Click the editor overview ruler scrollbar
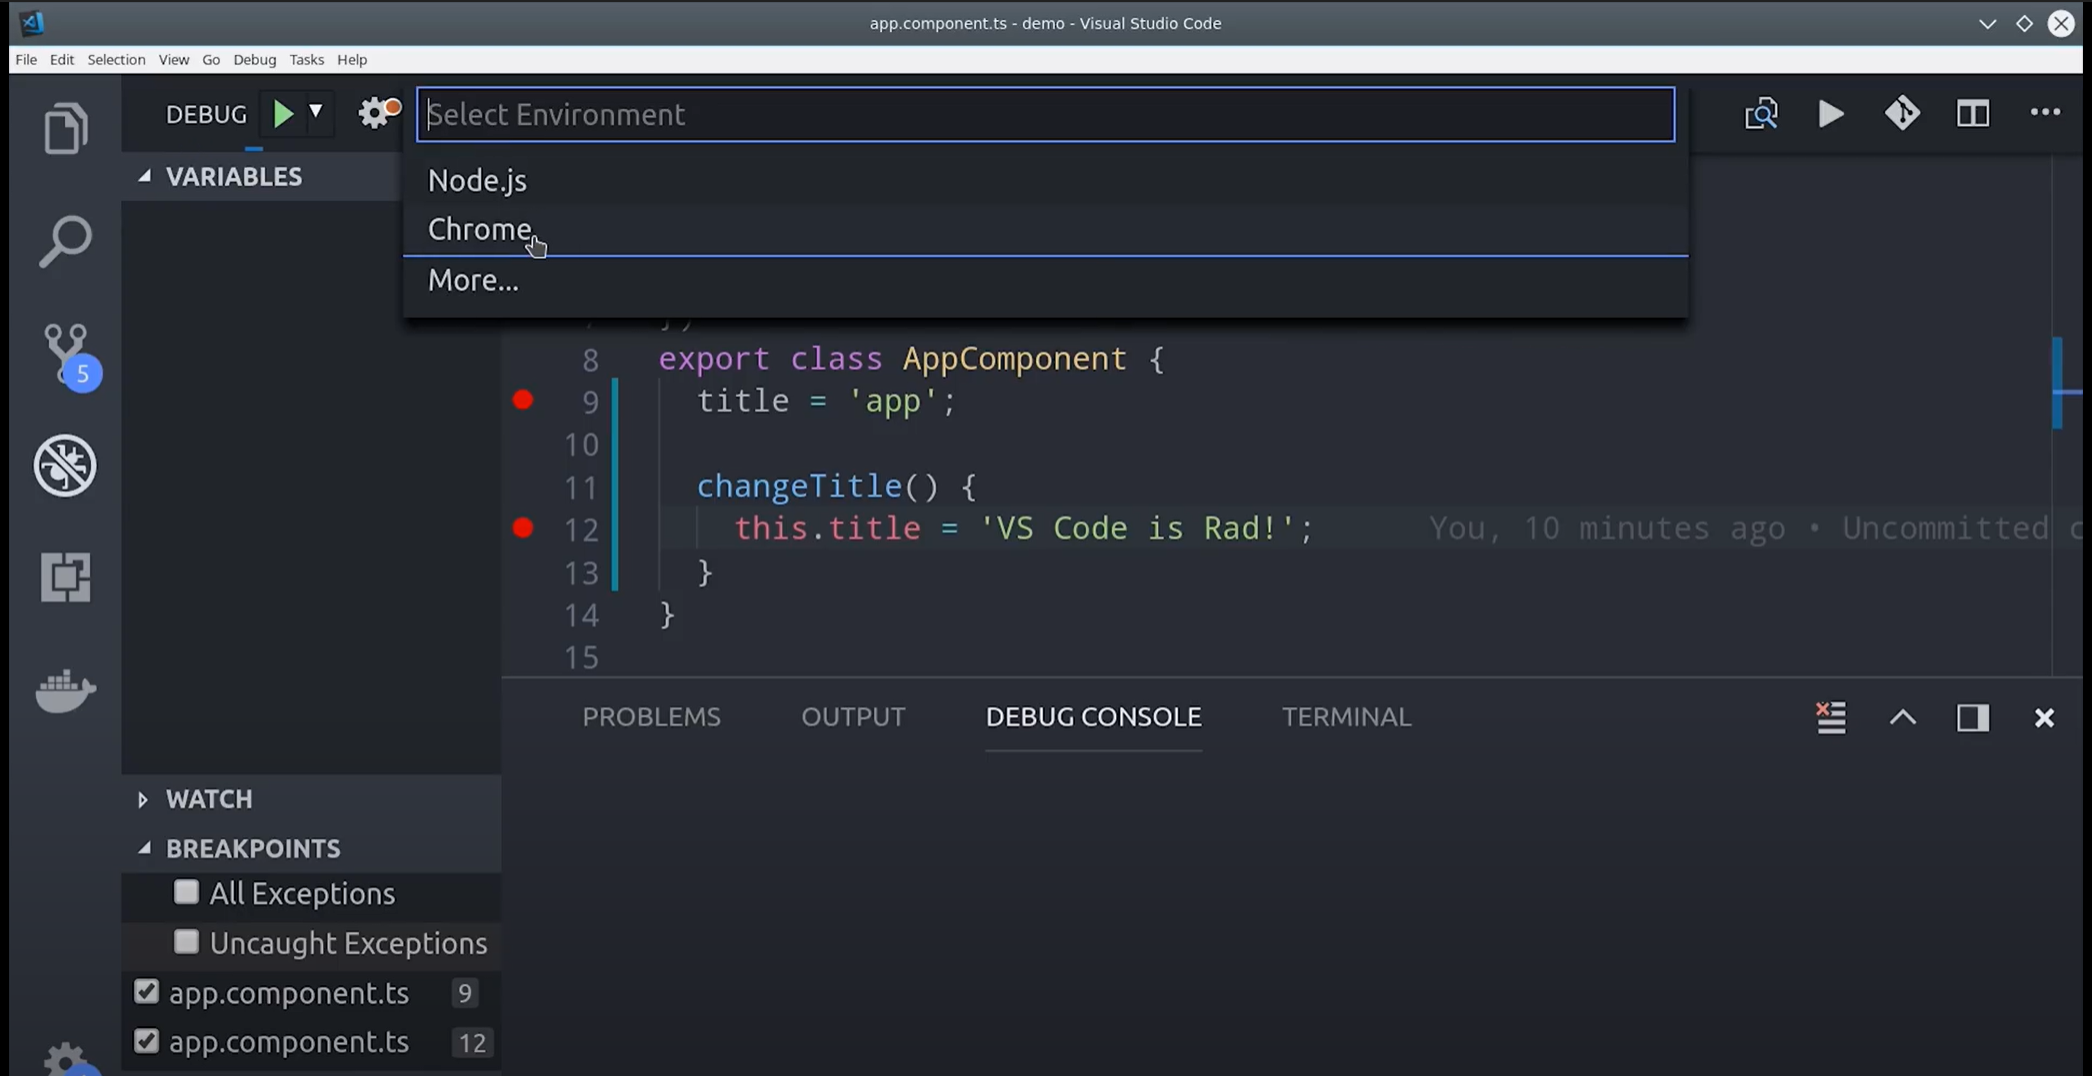 pyautogui.click(x=2067, y=415)
